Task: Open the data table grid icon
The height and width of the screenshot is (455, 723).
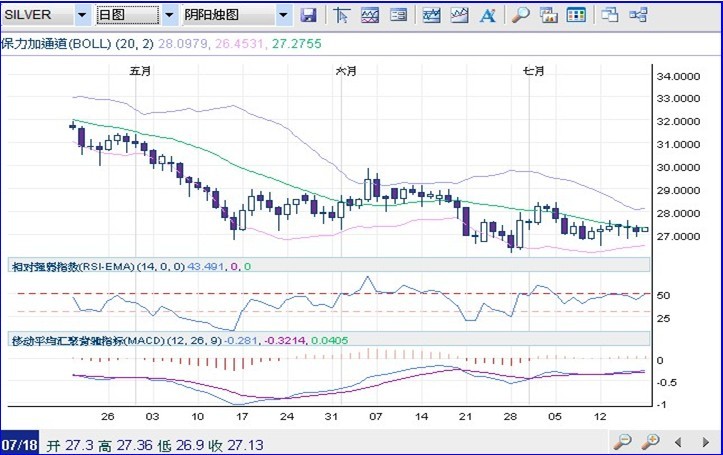Action: (x=576, y=15)
